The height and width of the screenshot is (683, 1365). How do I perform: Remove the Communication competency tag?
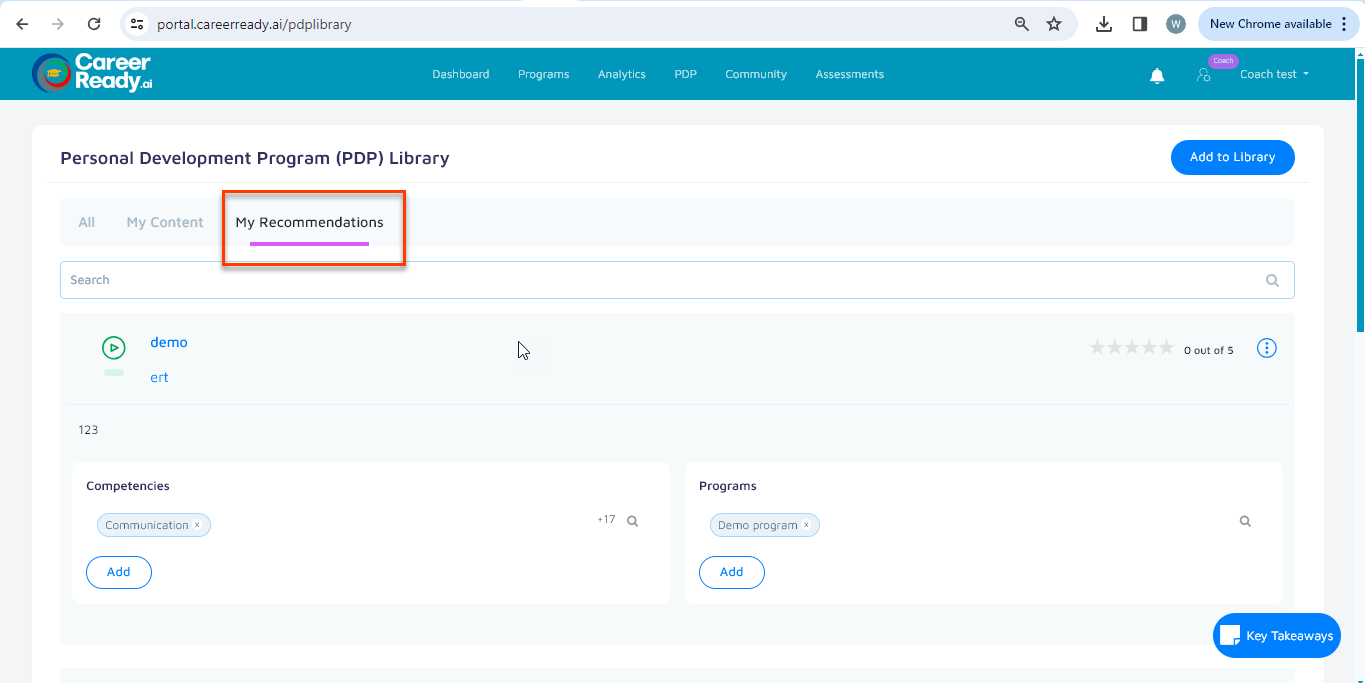[x=197, y=525]
